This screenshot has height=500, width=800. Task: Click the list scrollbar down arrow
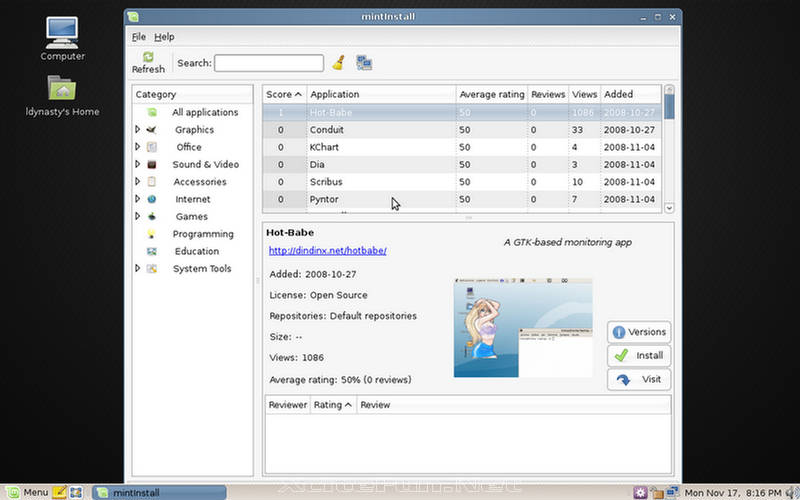tap(669, 207)
